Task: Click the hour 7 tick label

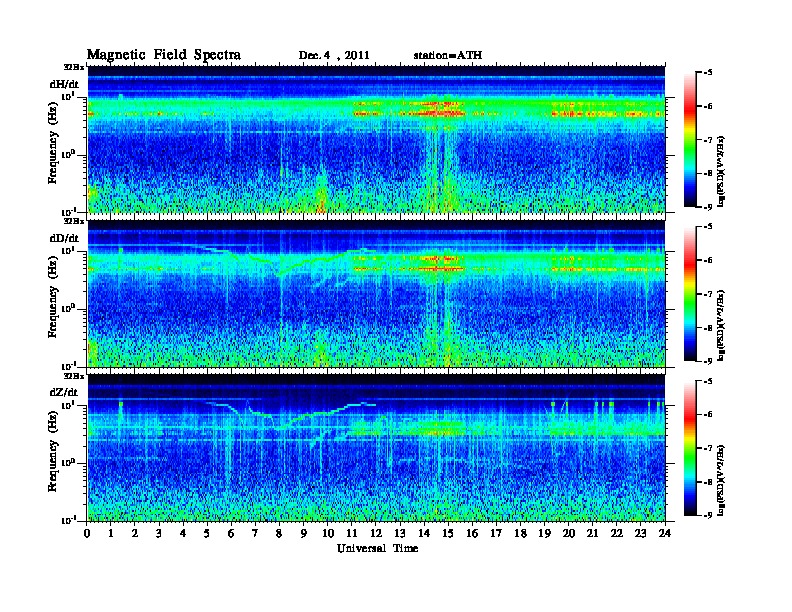Action: pos(255,533)
